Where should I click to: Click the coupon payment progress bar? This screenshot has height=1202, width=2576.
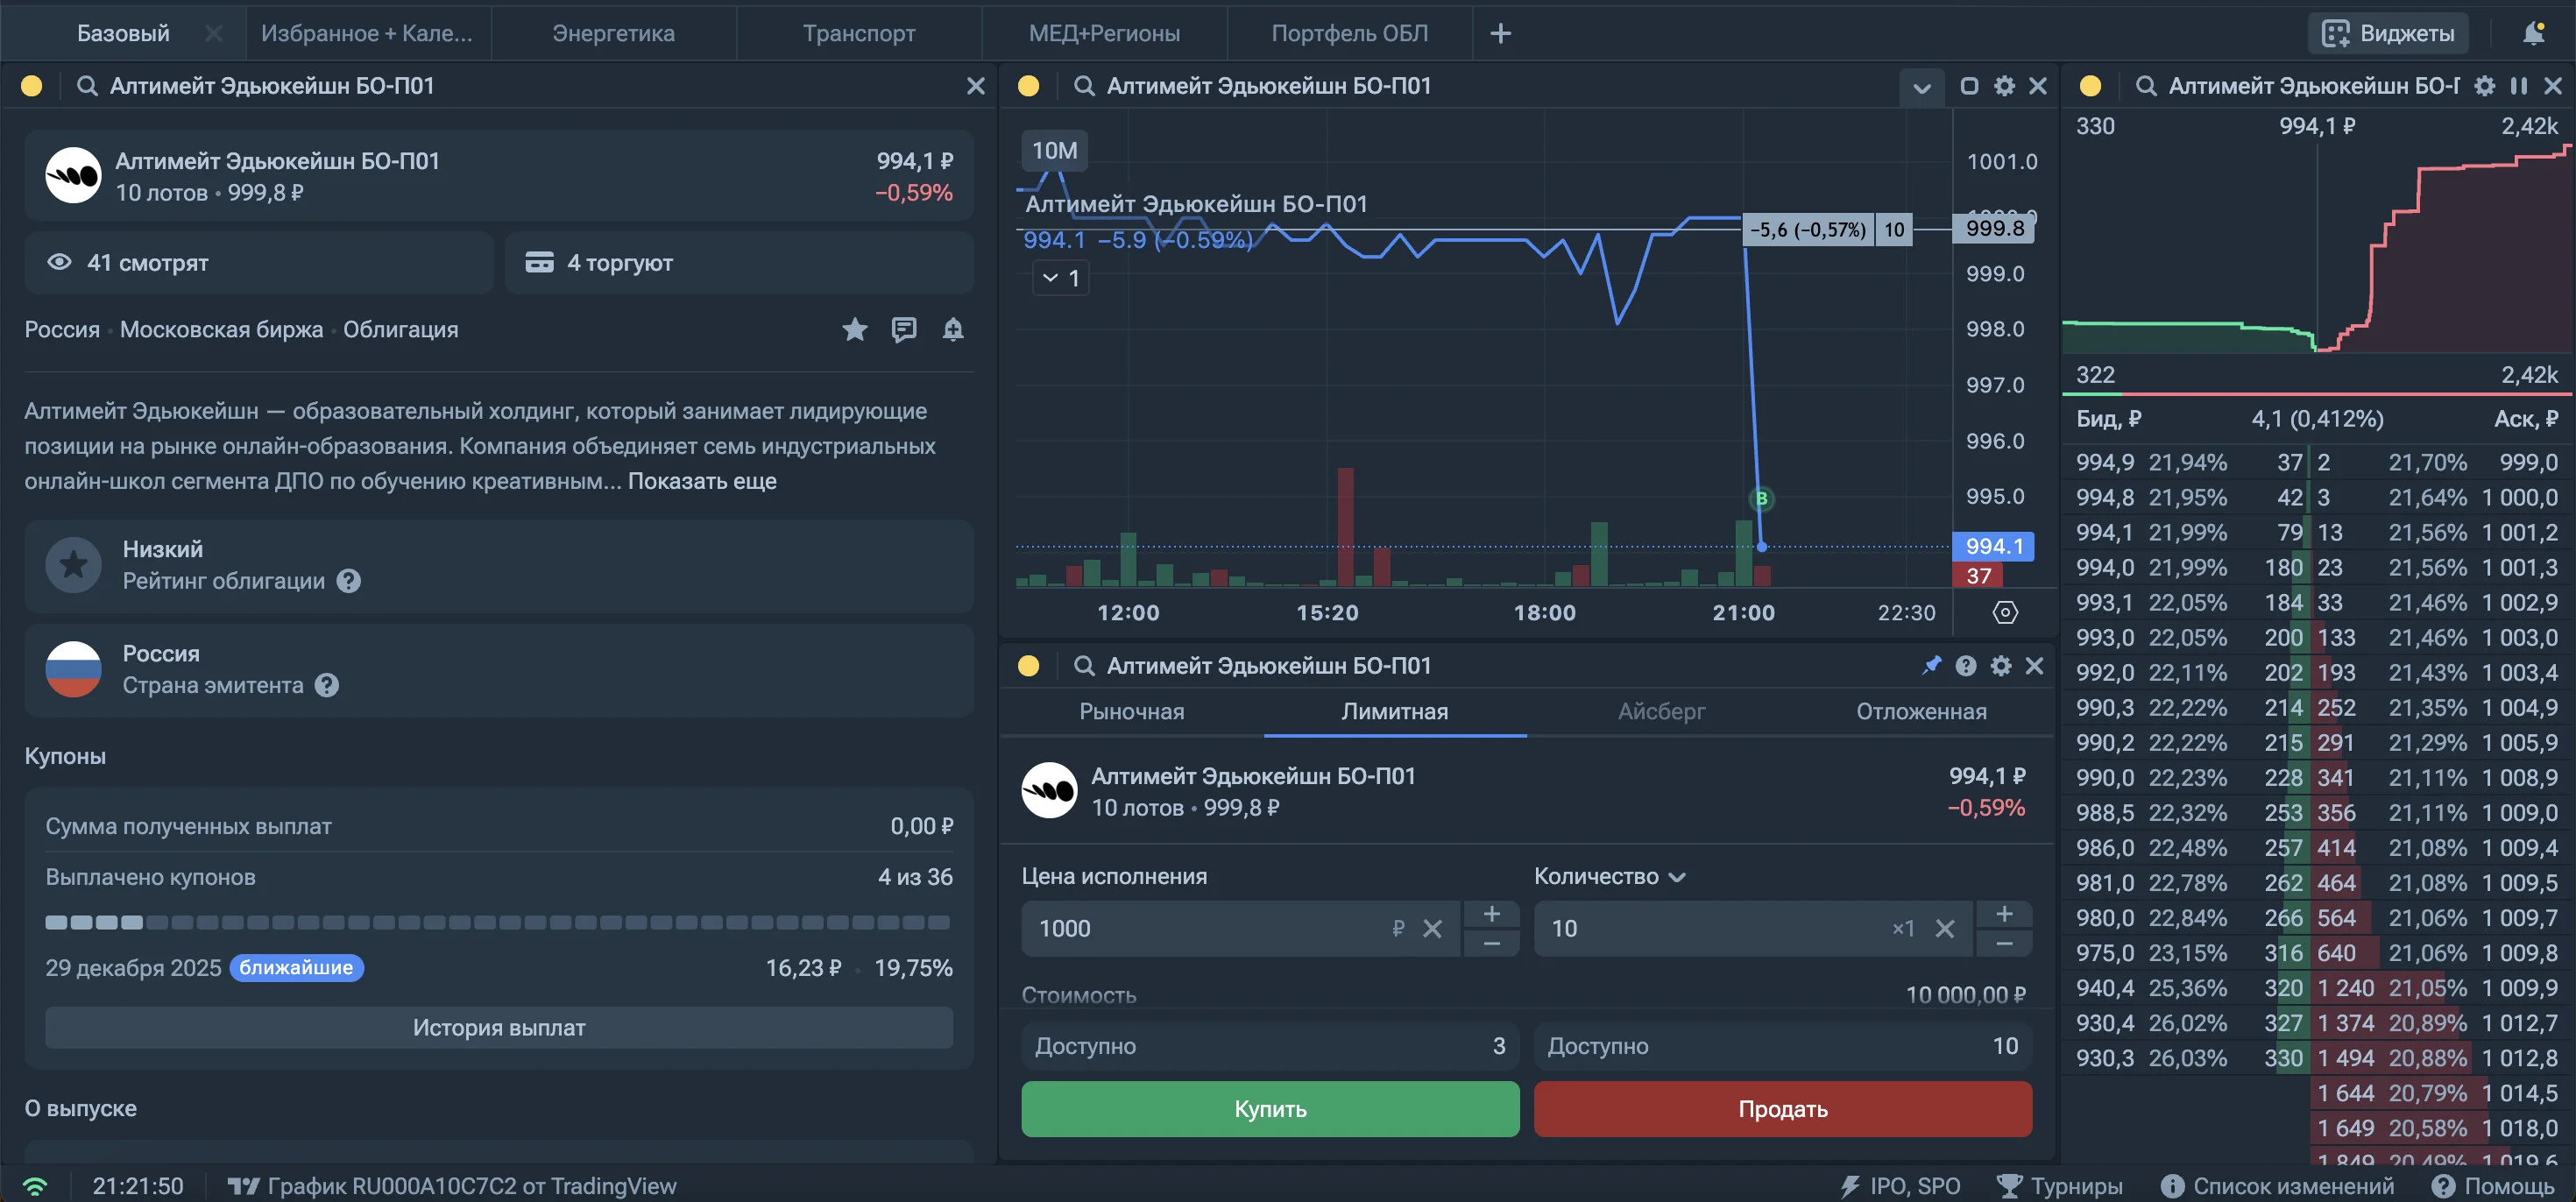tap(498, 922)
